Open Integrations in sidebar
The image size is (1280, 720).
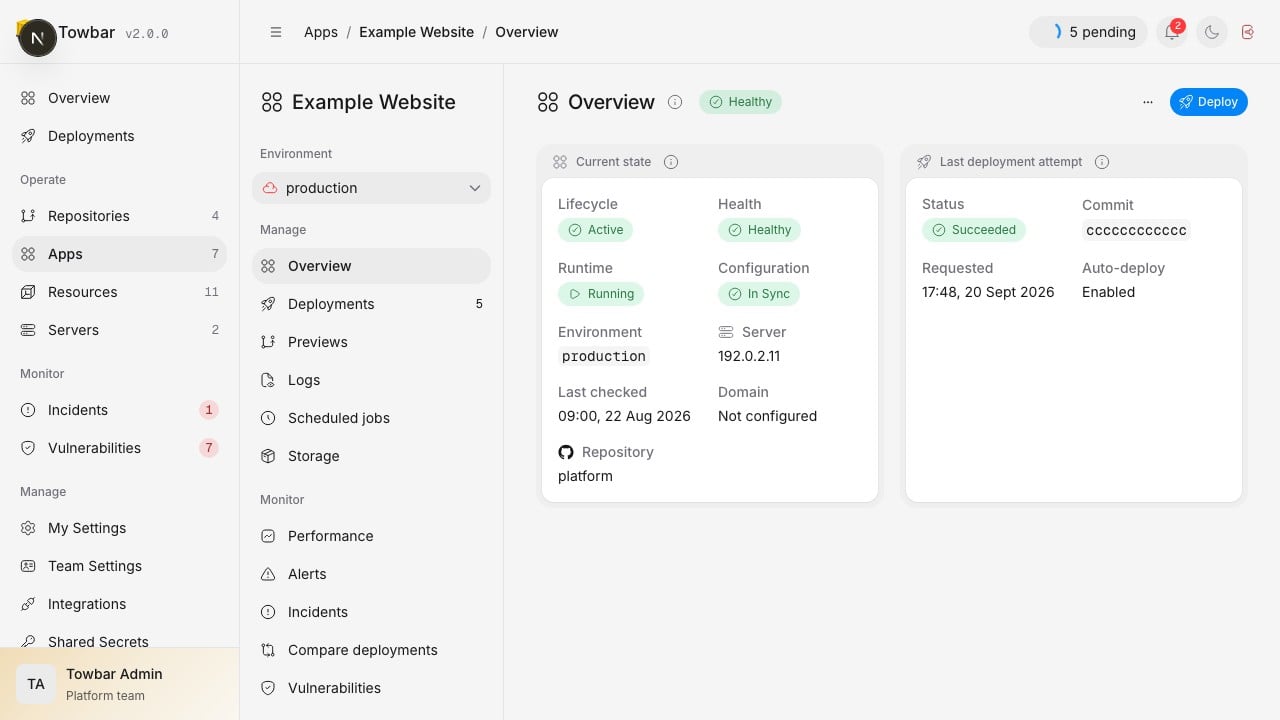pyautogui.click(x=119, y=604)
